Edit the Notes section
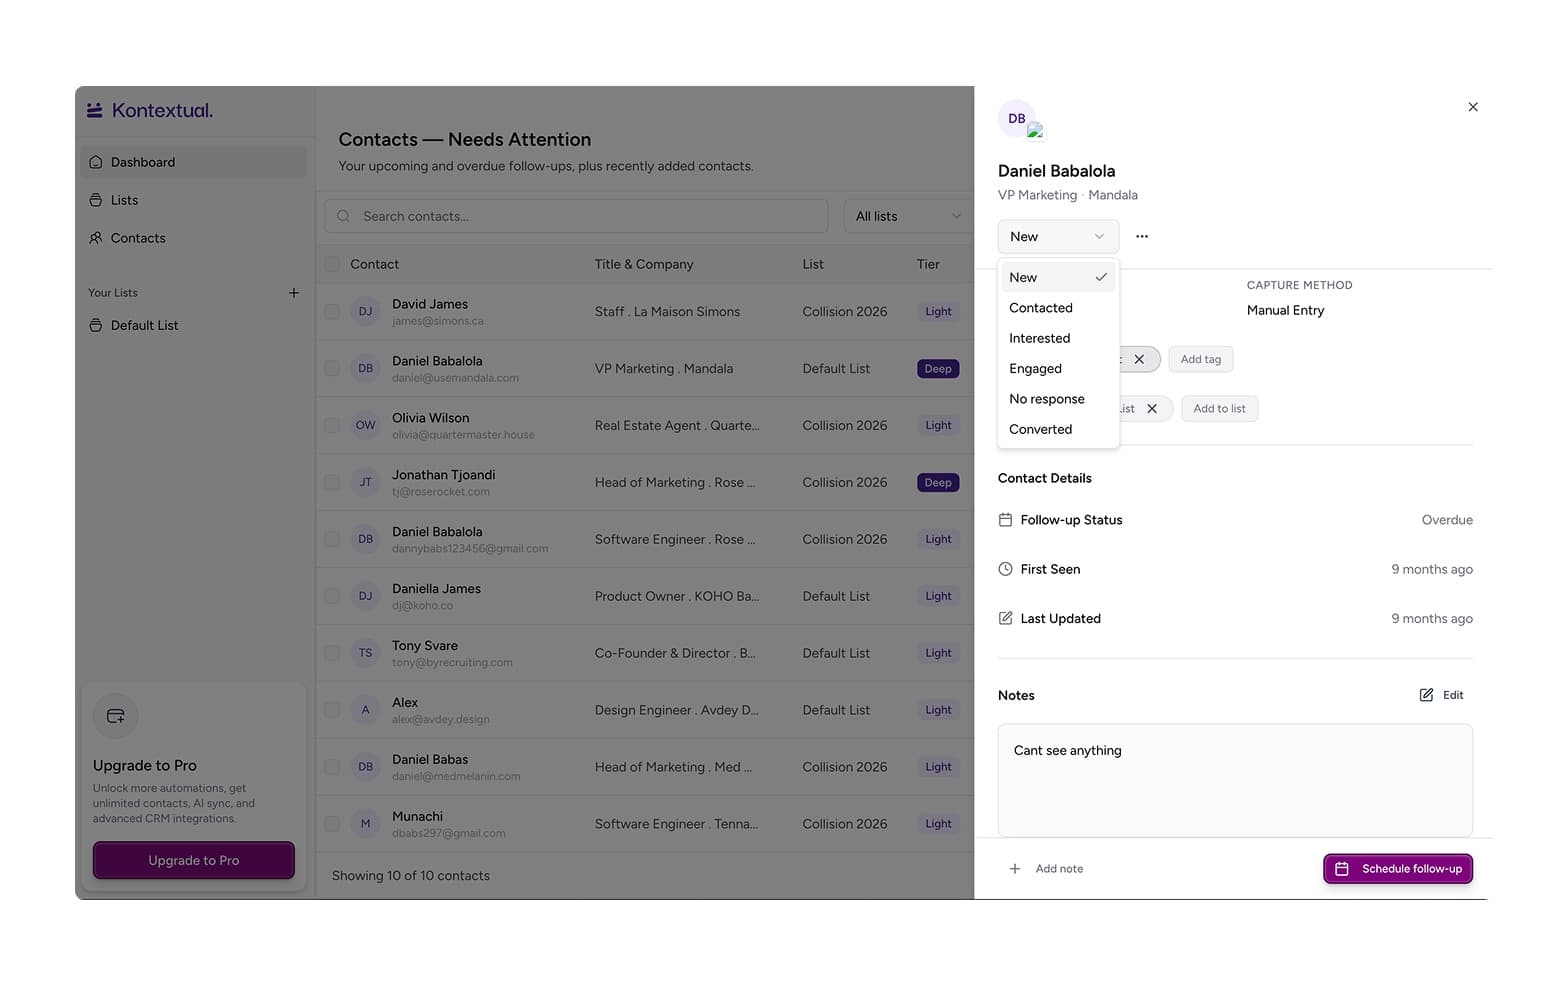The image size is (1568, 985). point(1442,696)
